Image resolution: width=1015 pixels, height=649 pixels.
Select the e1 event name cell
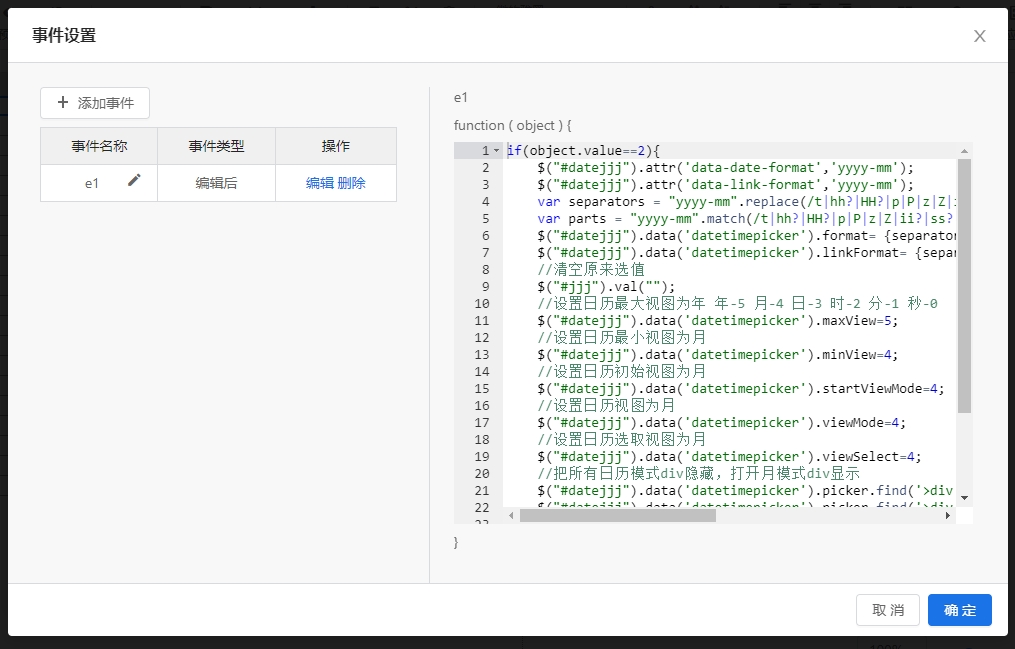click(92, 183)
